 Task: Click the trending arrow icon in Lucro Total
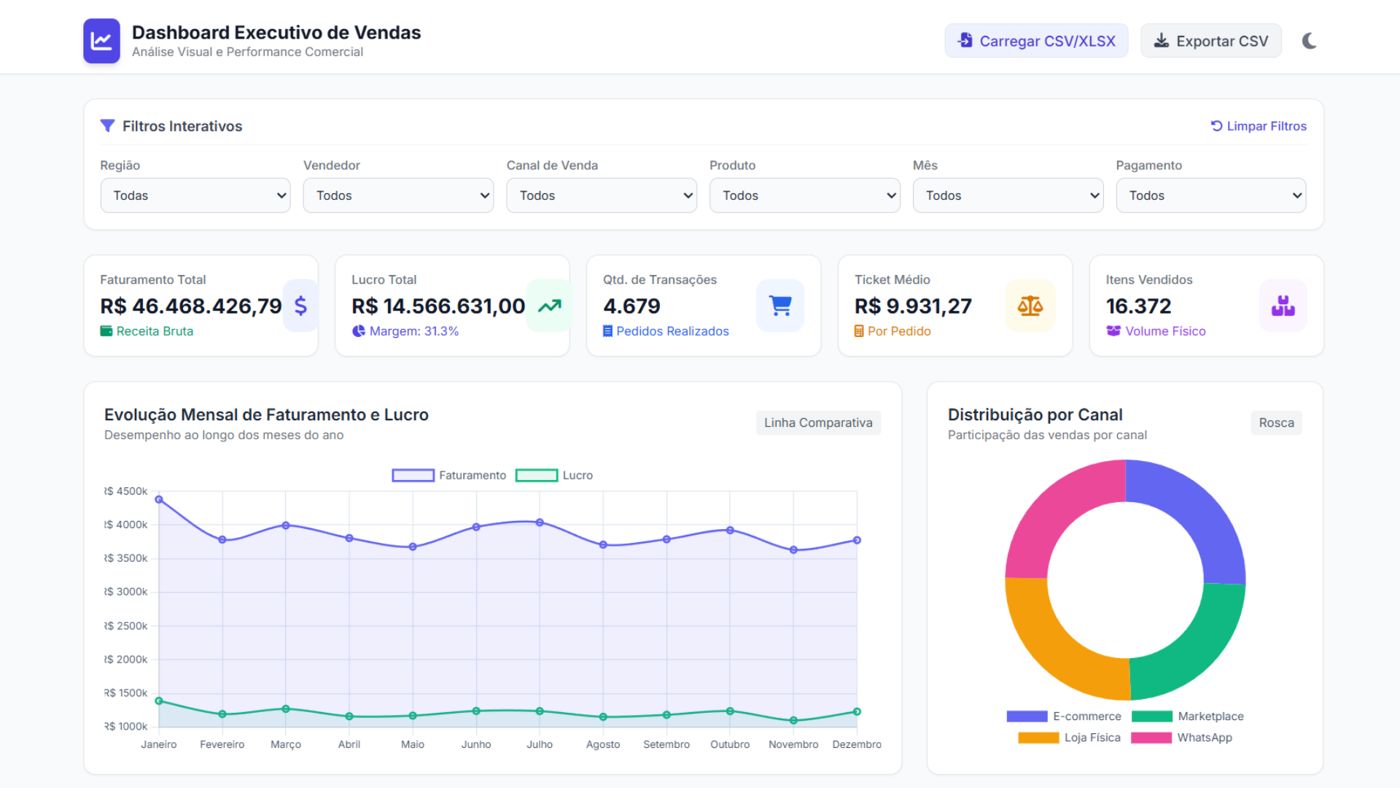pyautogui.click(x=549, y=305)
